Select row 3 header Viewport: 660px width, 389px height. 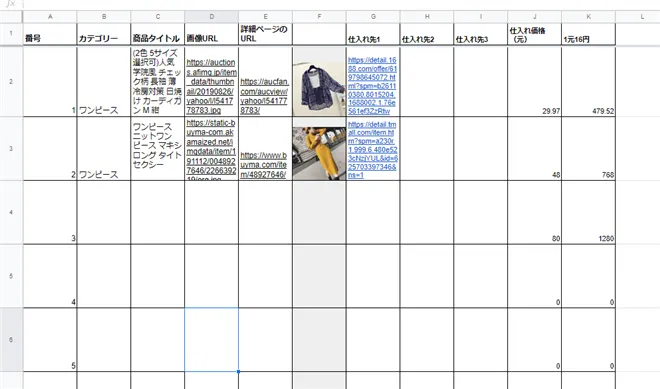tap(11, 149)
